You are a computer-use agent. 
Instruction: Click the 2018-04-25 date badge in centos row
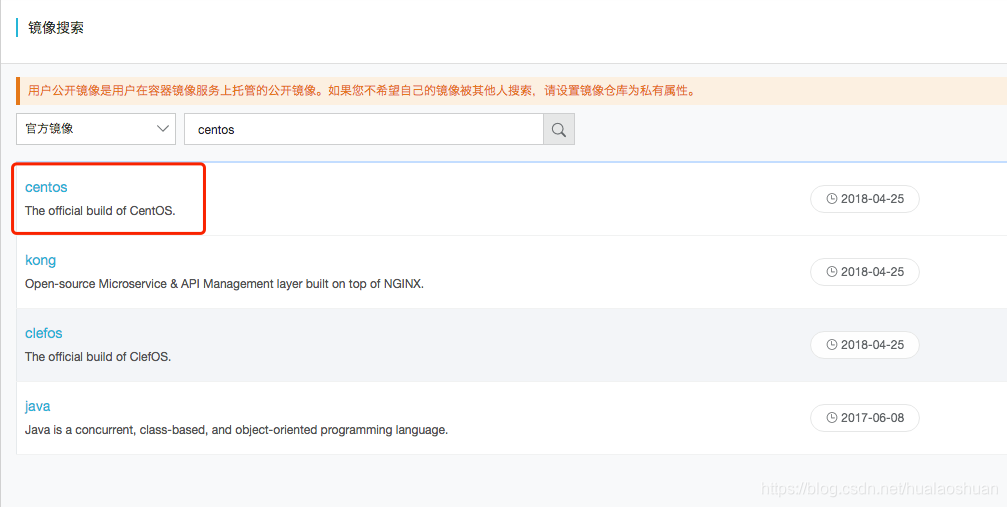pyautogui.click(x=865, y=199)
